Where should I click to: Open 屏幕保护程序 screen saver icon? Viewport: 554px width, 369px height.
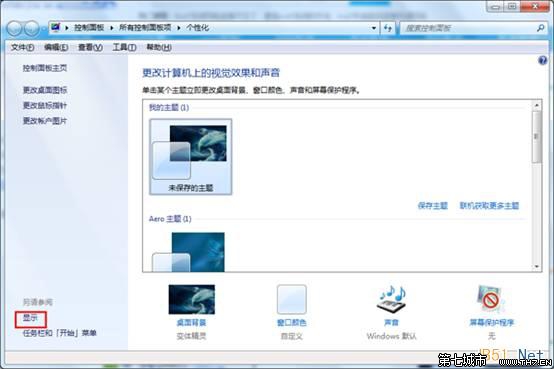491,299
